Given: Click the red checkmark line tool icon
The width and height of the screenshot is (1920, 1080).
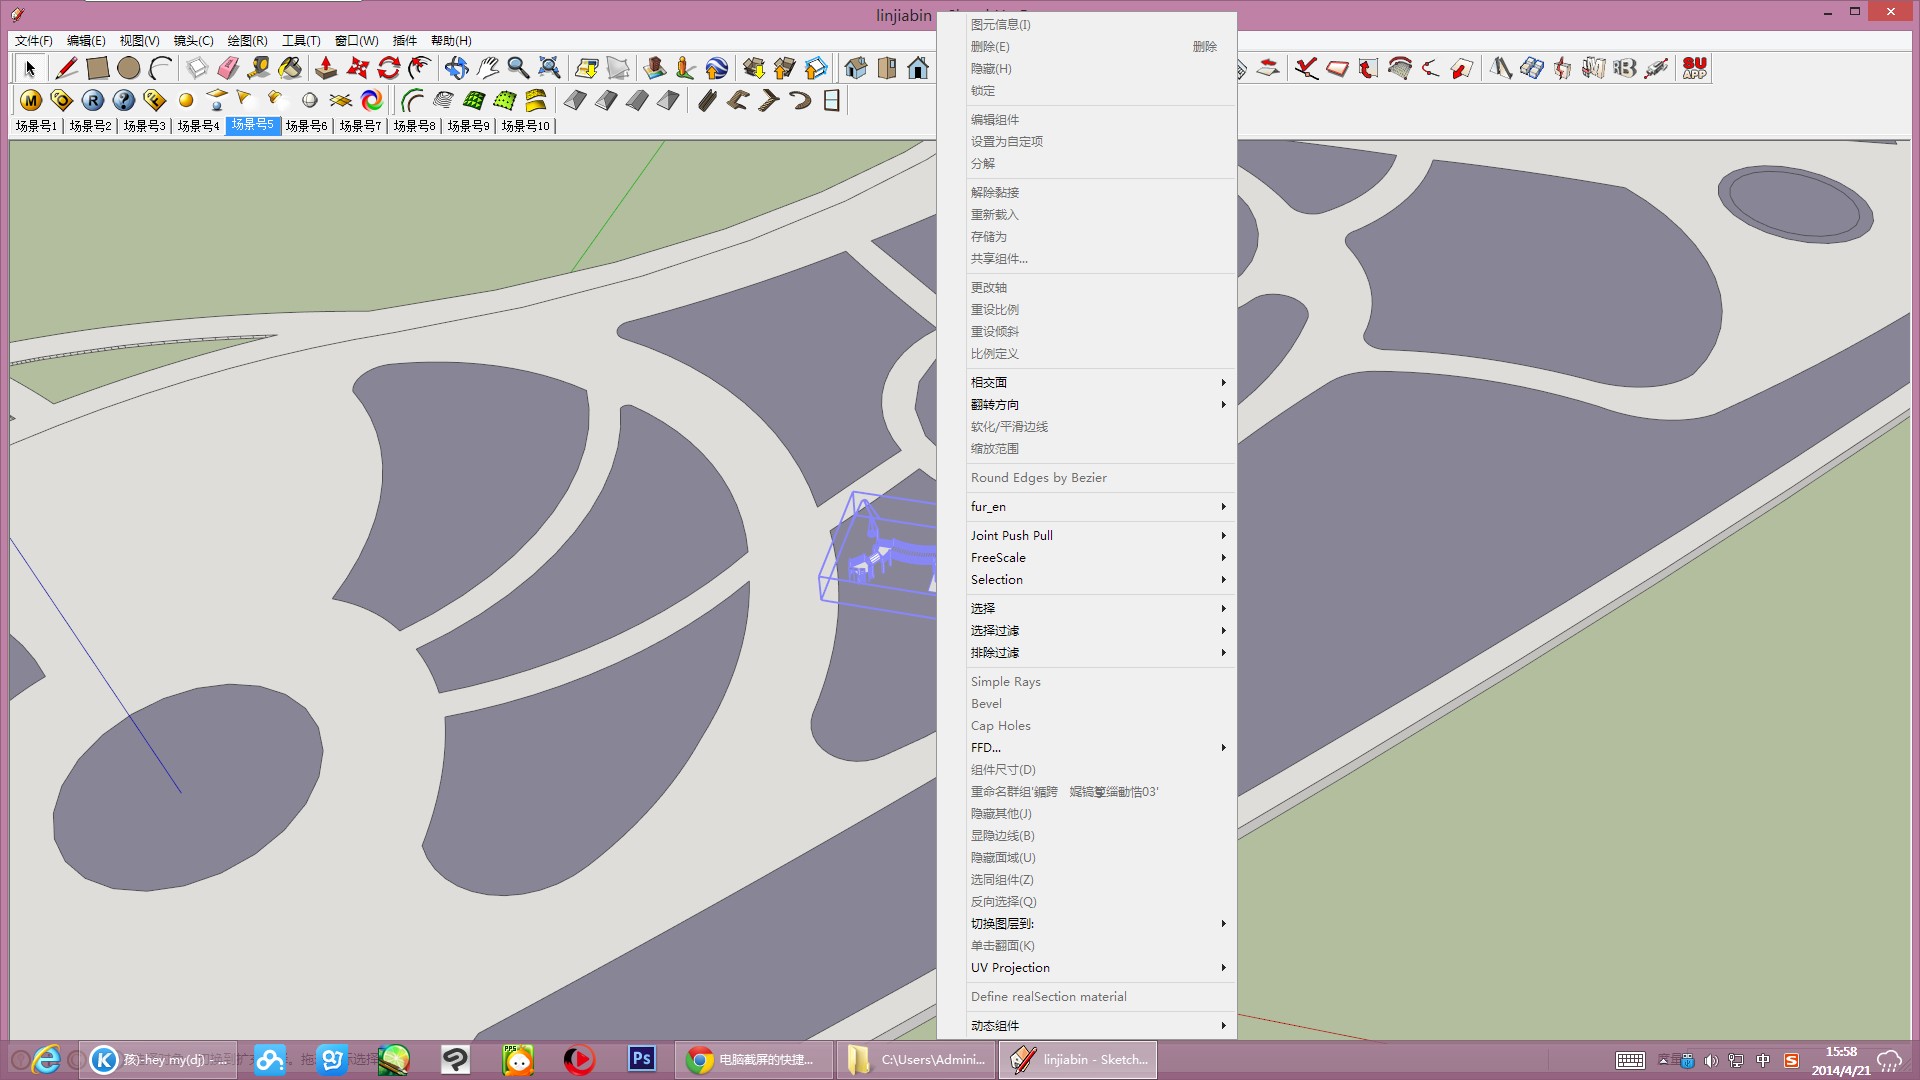Looking at the screenshot, I should 1306,68.
